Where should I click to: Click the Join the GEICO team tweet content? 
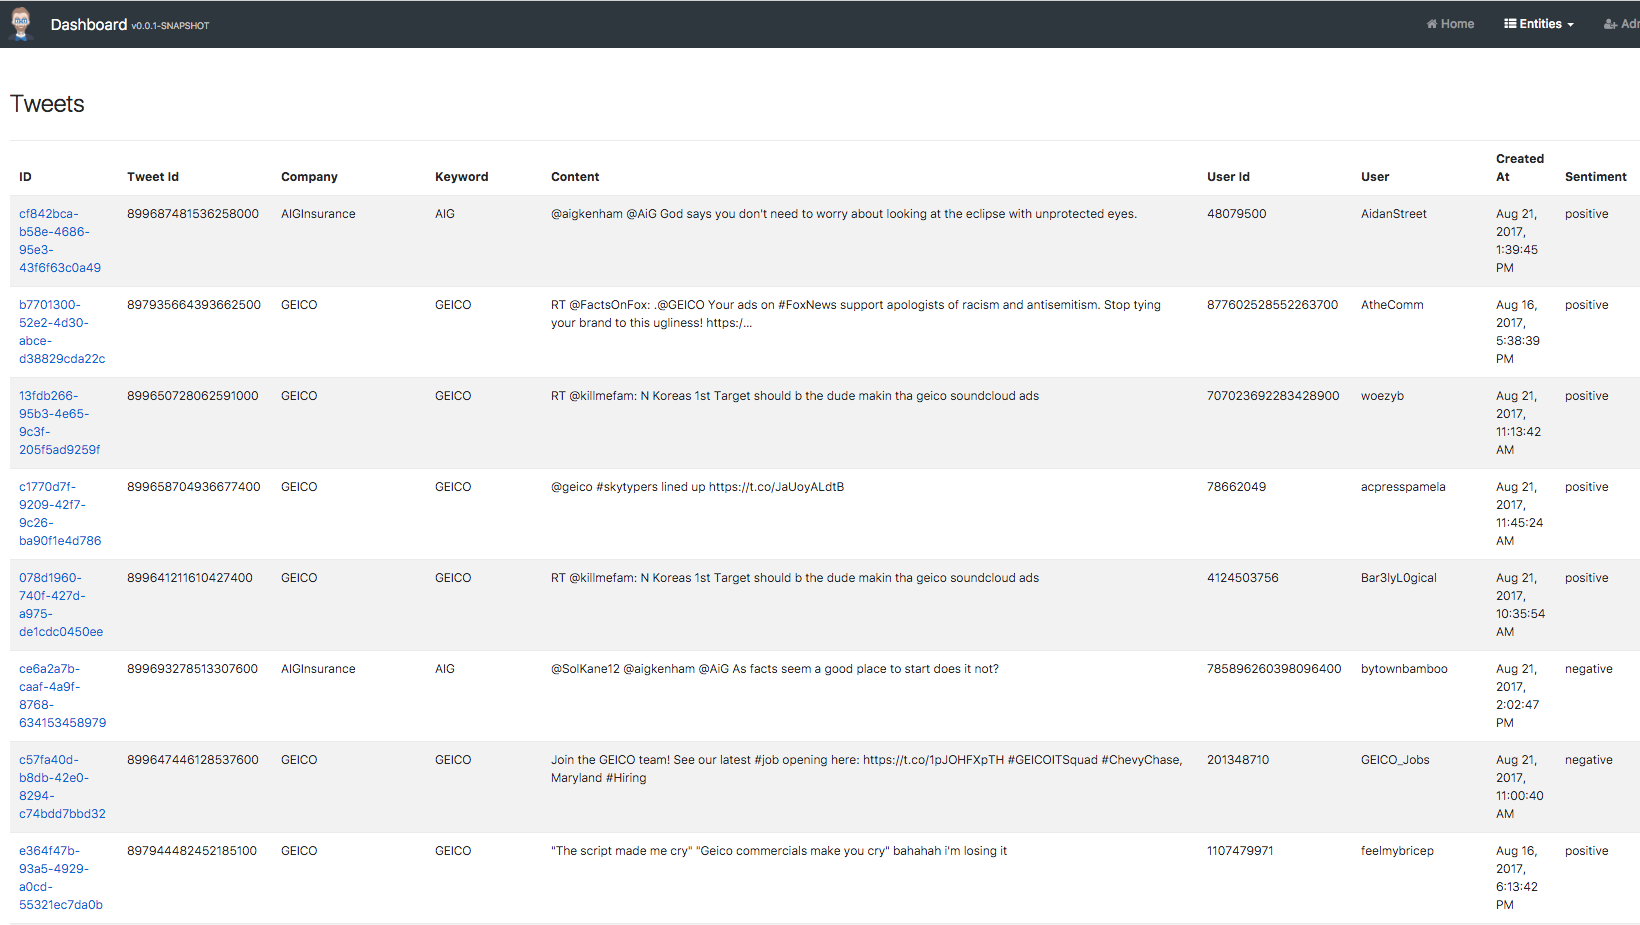tap(866, 769)
